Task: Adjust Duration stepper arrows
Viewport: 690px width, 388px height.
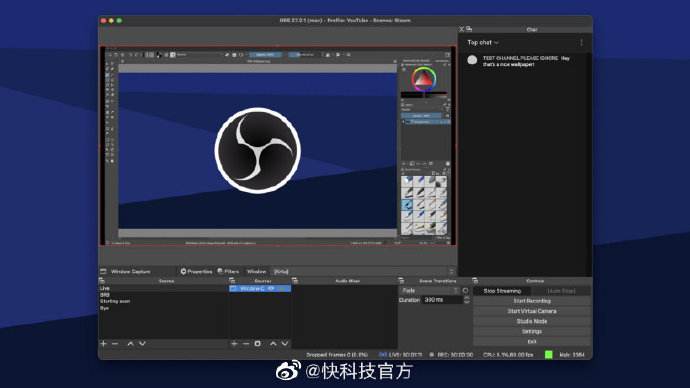Action: [466, 300]
